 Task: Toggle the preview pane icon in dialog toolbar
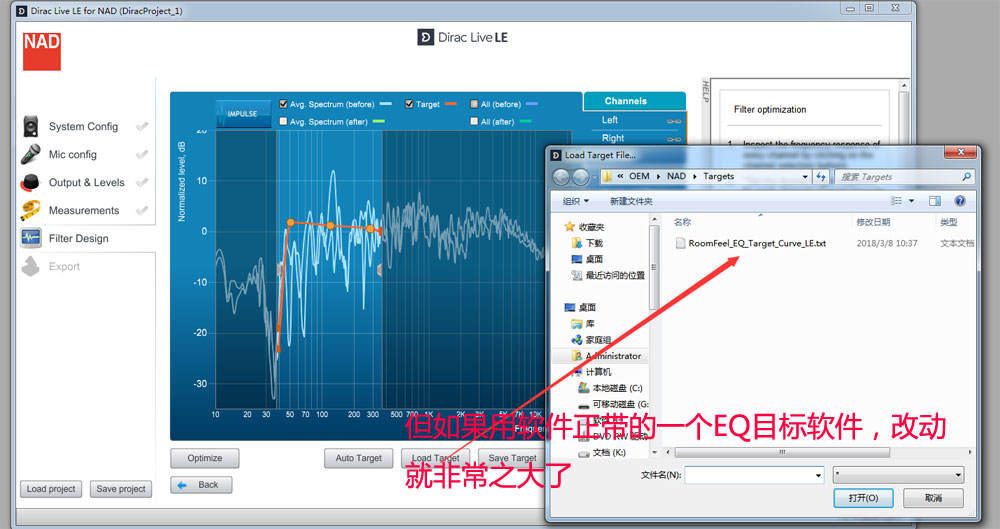[935, 201]
